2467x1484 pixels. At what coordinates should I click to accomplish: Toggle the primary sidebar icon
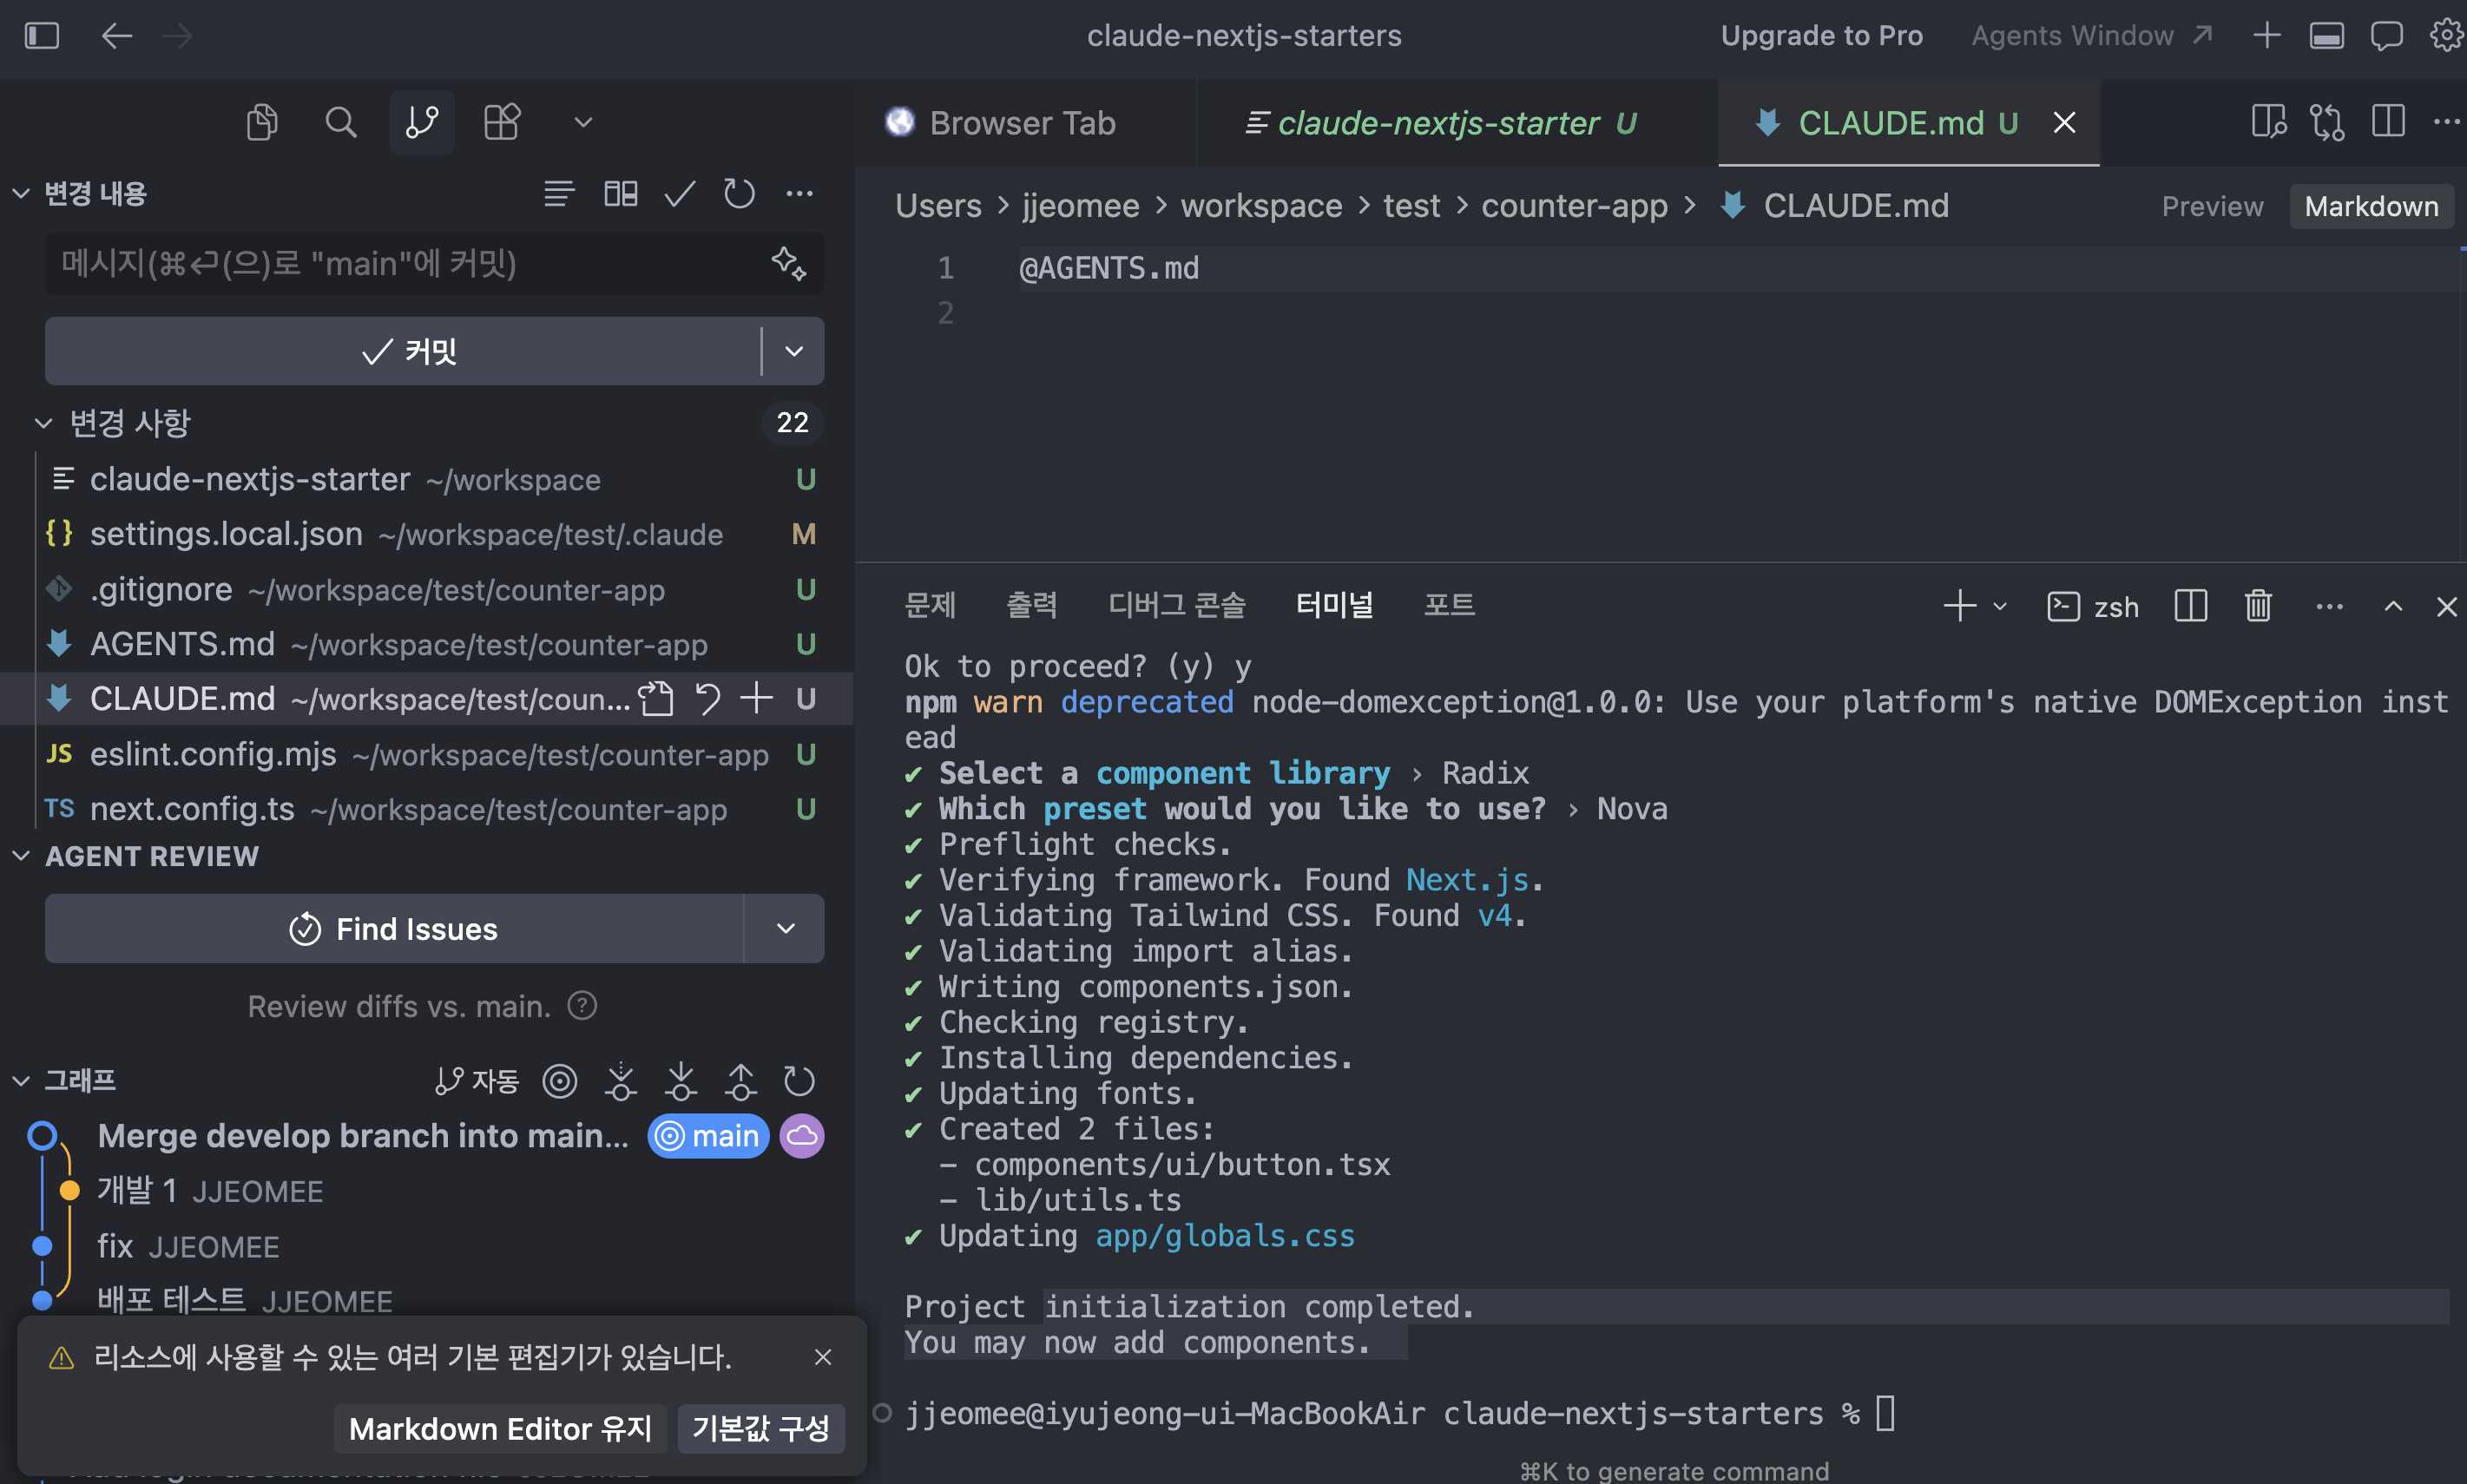42,36
